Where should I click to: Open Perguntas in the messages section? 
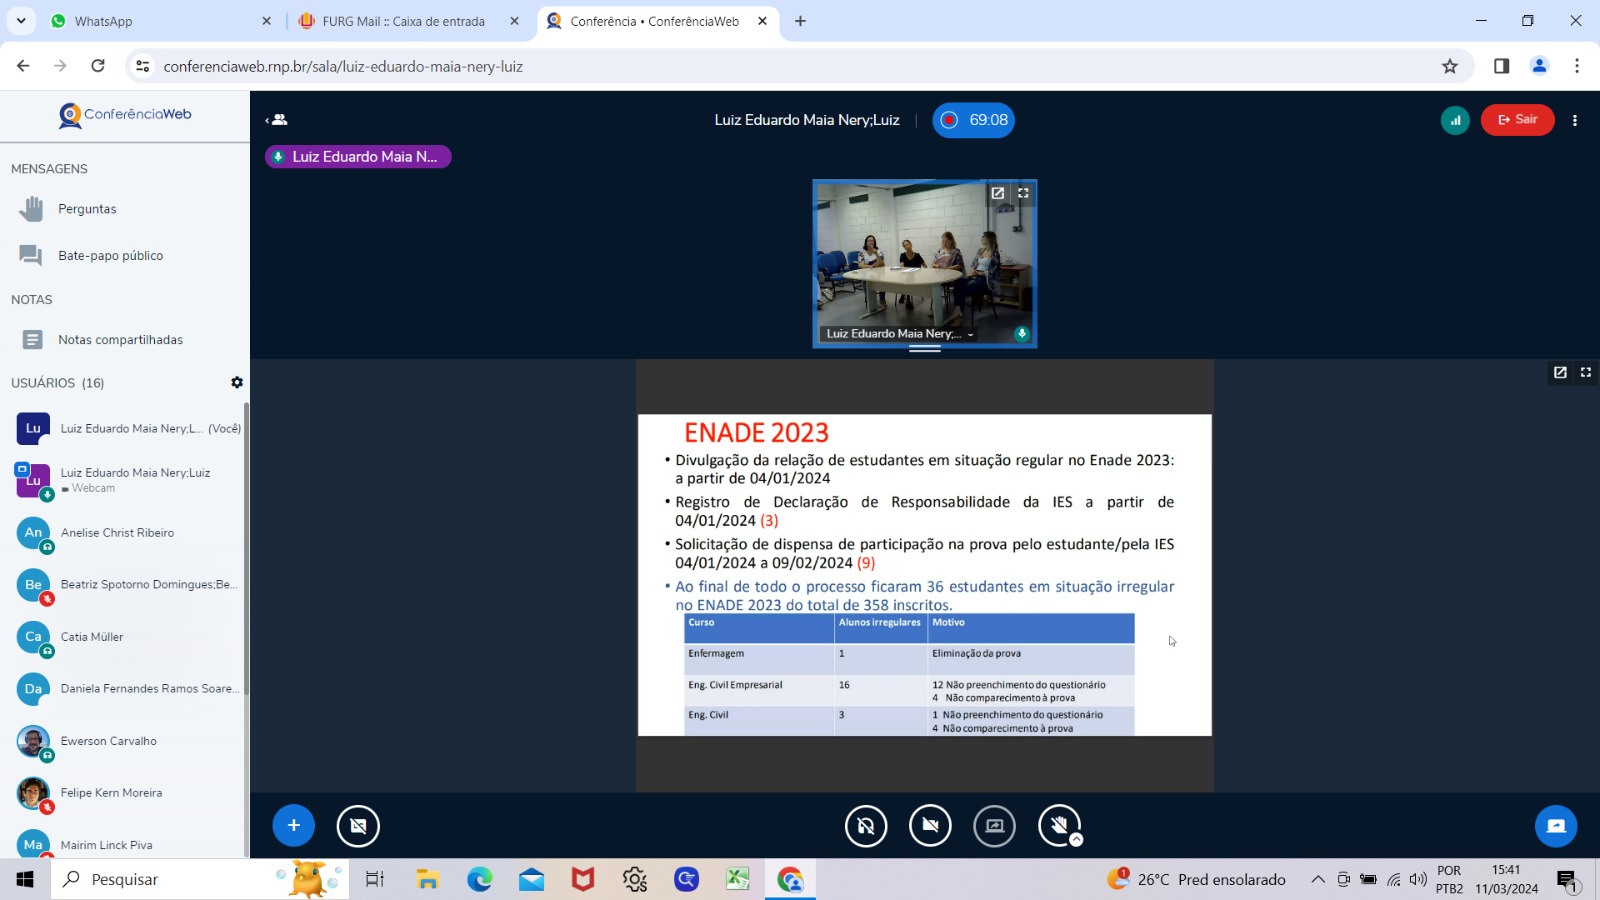click(87, 209)
